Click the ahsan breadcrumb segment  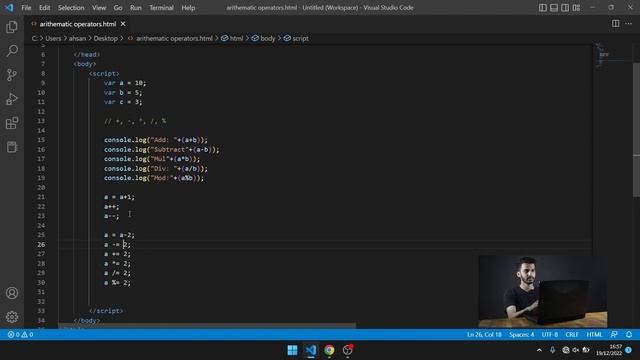77,38
